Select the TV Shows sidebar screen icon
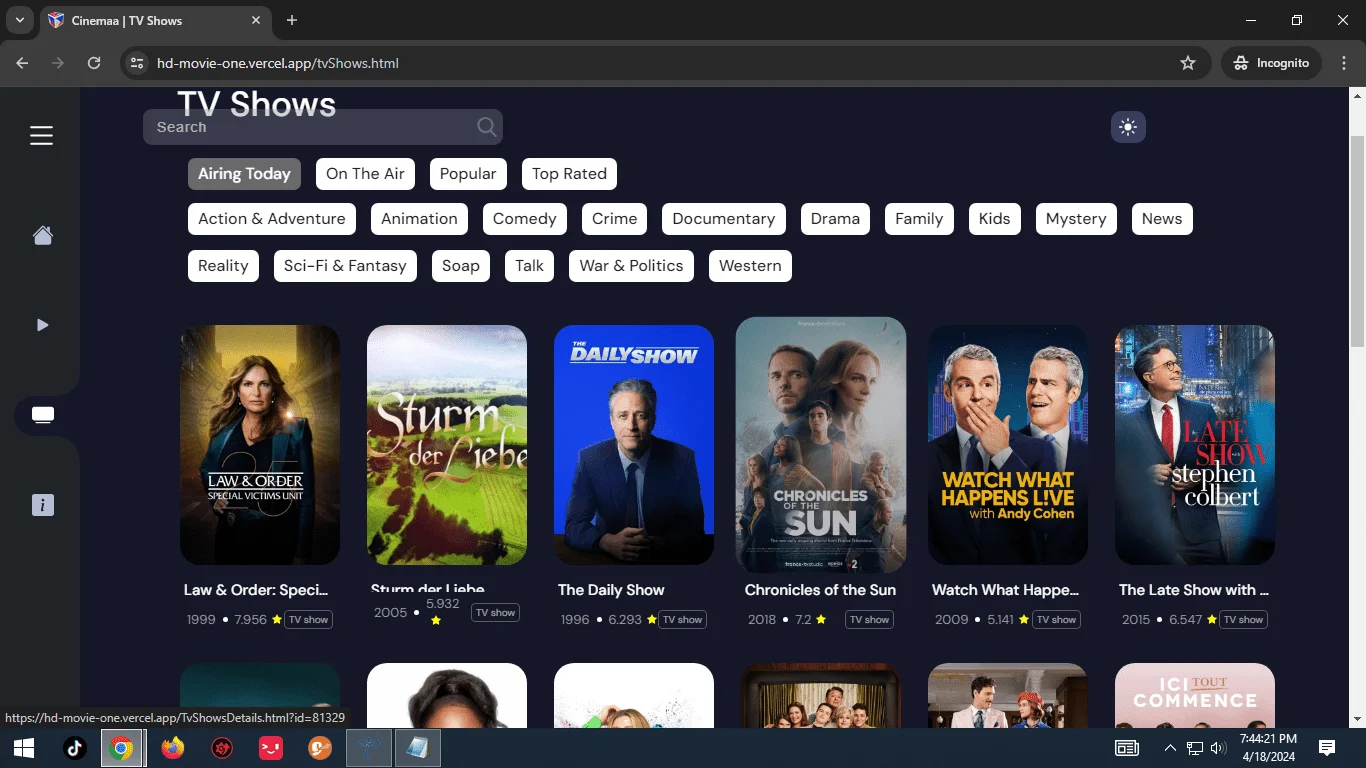 [42, 415]
